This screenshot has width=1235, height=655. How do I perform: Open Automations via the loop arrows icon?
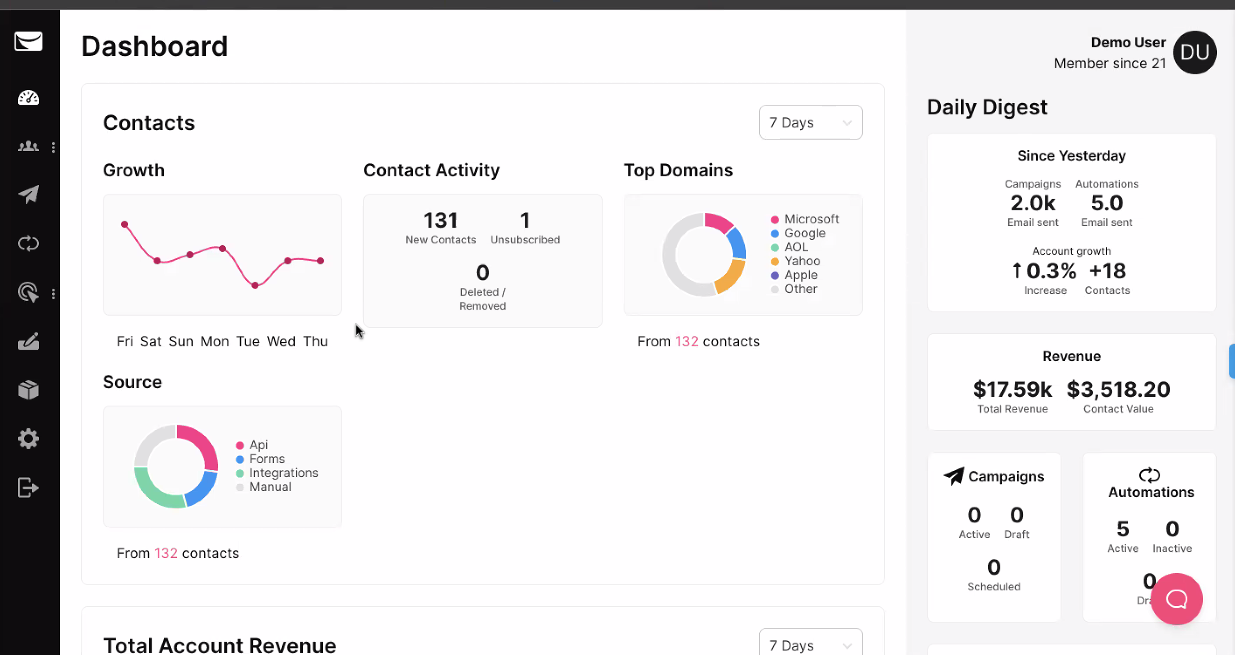pos(28,243)
